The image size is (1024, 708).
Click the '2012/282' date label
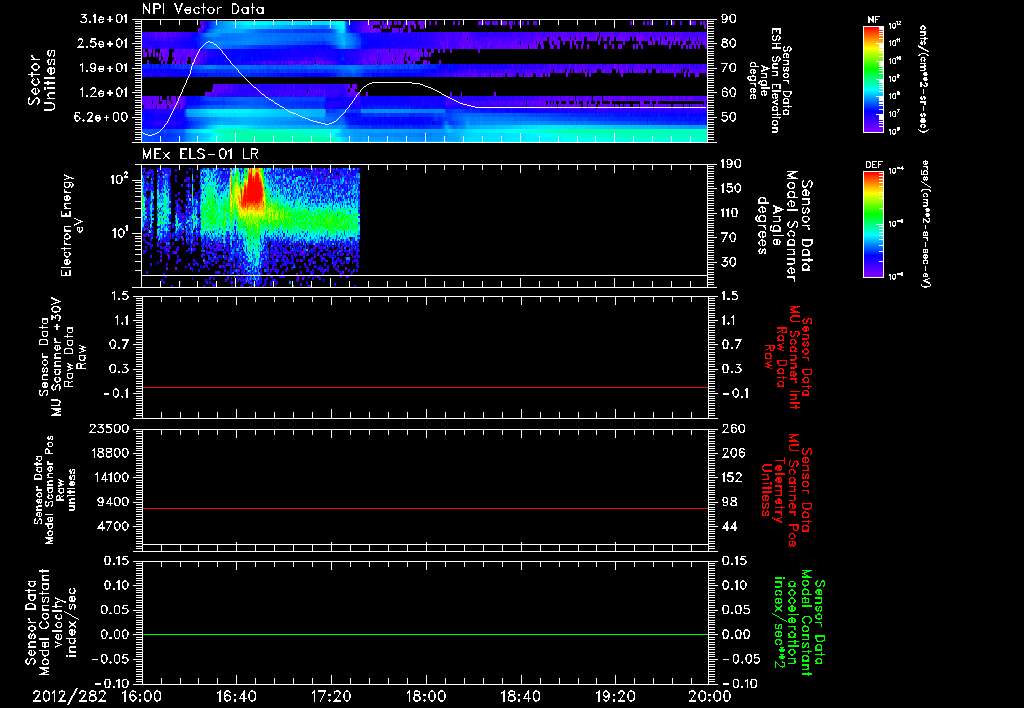point(69,696)
